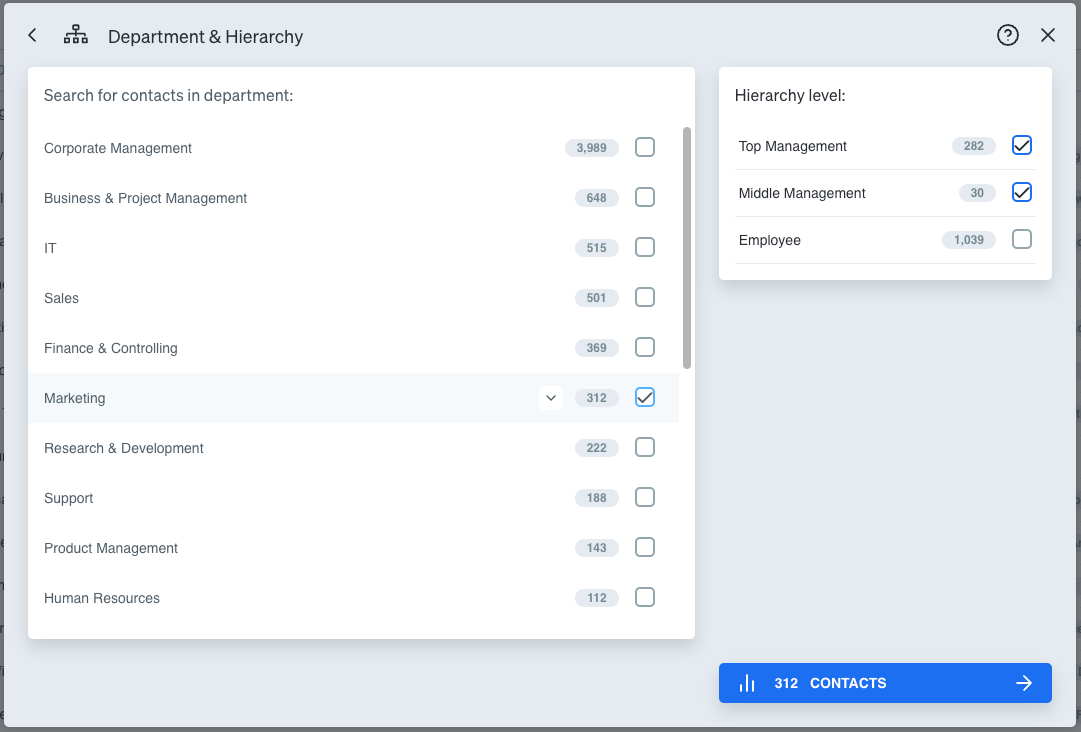This screenshot has height=732, width=1081.
Task: Uncheck the Marketing department checkbox
Action: pos(645,398)
